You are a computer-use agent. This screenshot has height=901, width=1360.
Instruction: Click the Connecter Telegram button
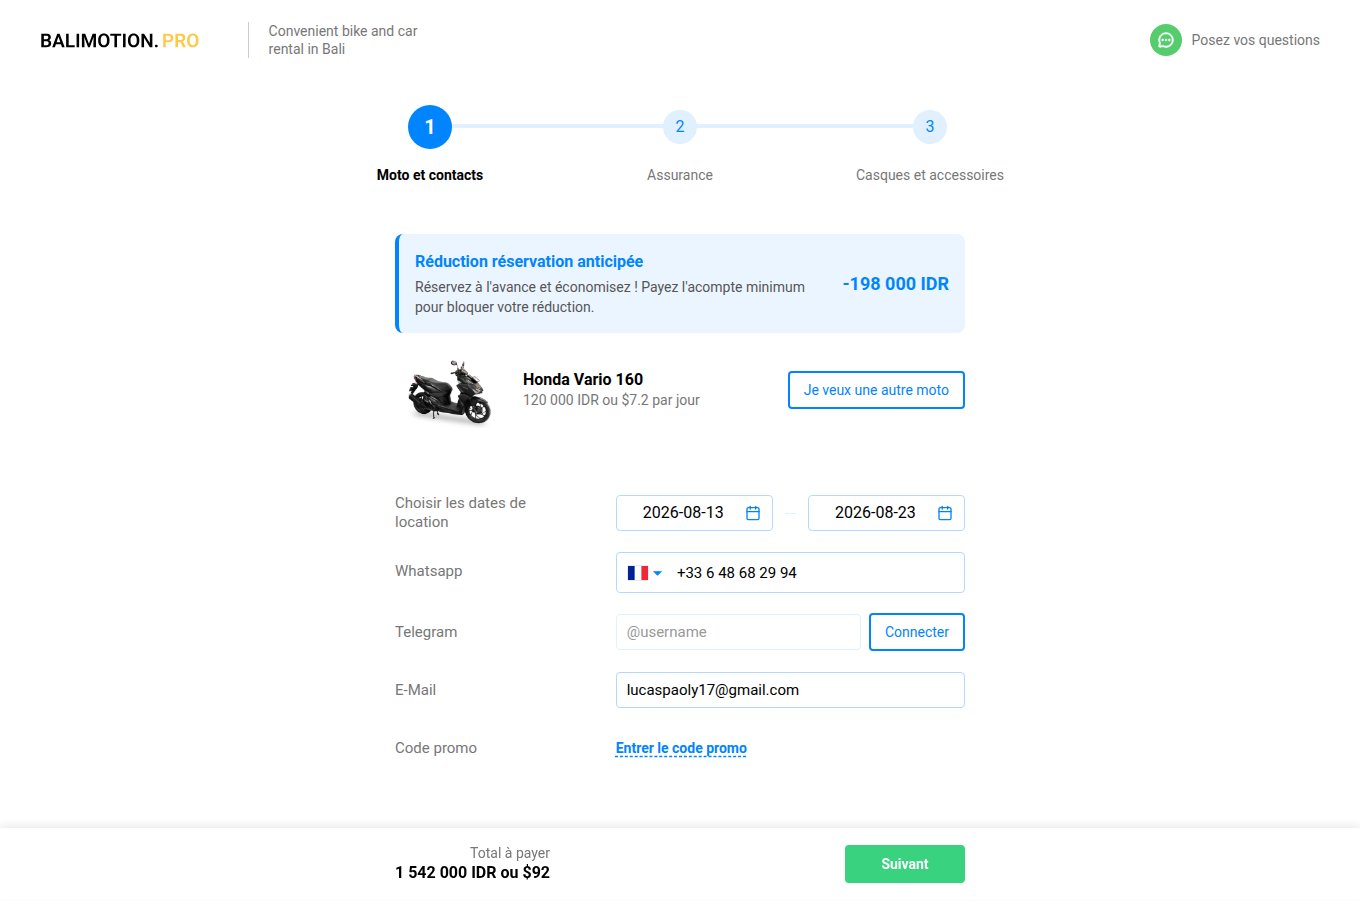click(x=916, y=632)
